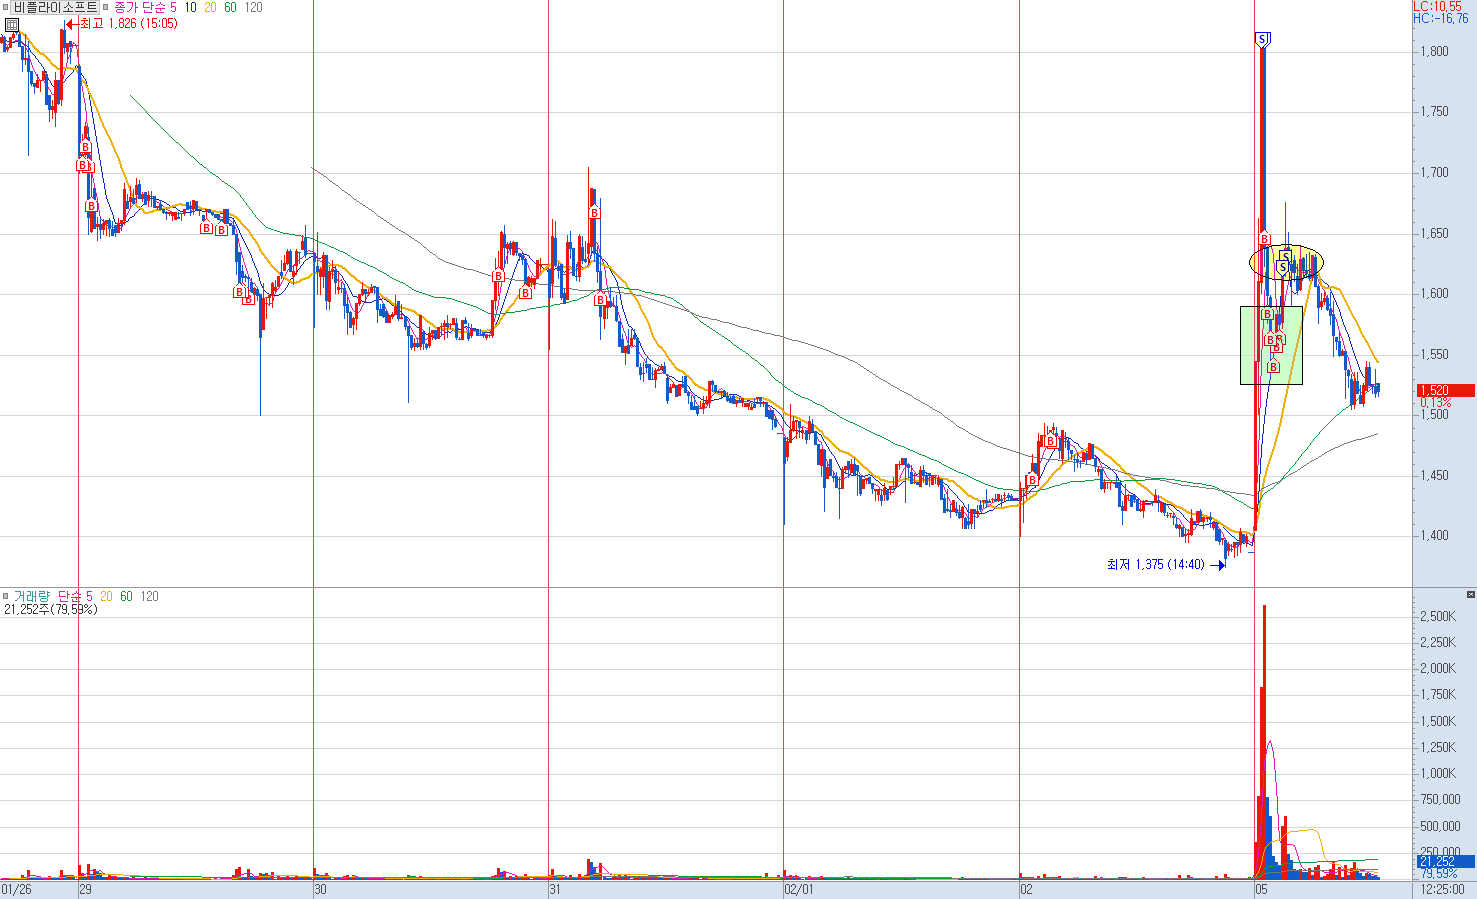Select the gray 120 price moving-average period
The image size is (1477, 899).
(254, 7)
